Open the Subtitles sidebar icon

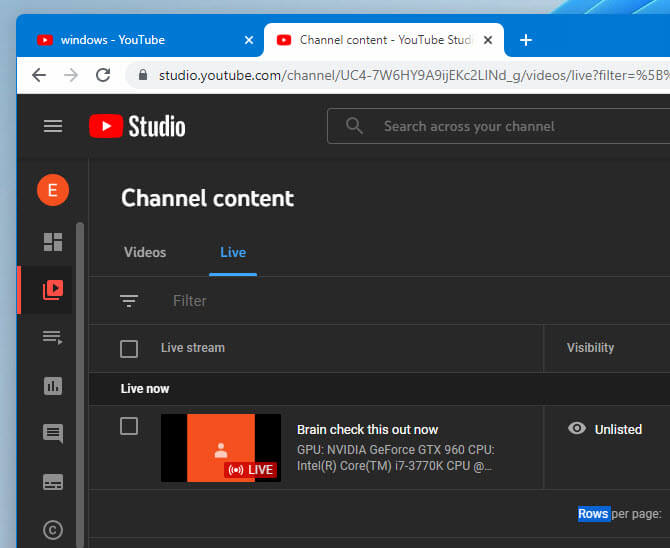(x=53, y=482)
